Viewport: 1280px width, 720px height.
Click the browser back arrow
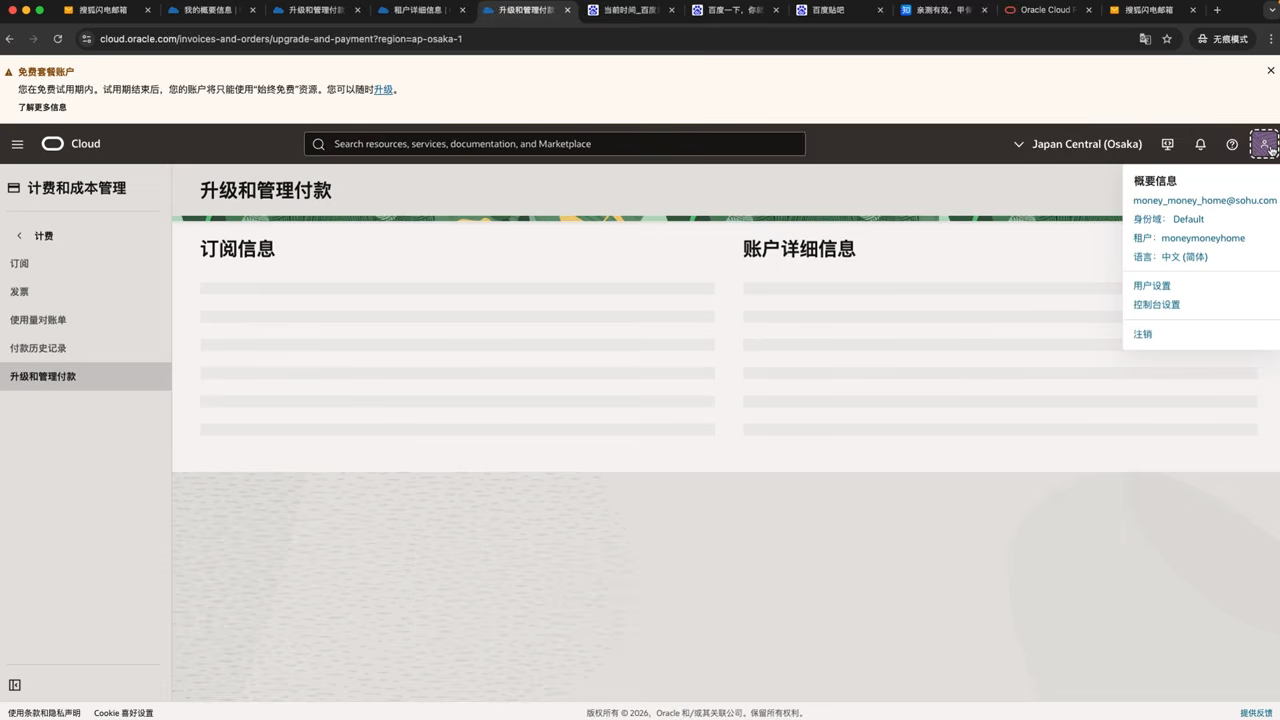10,39
